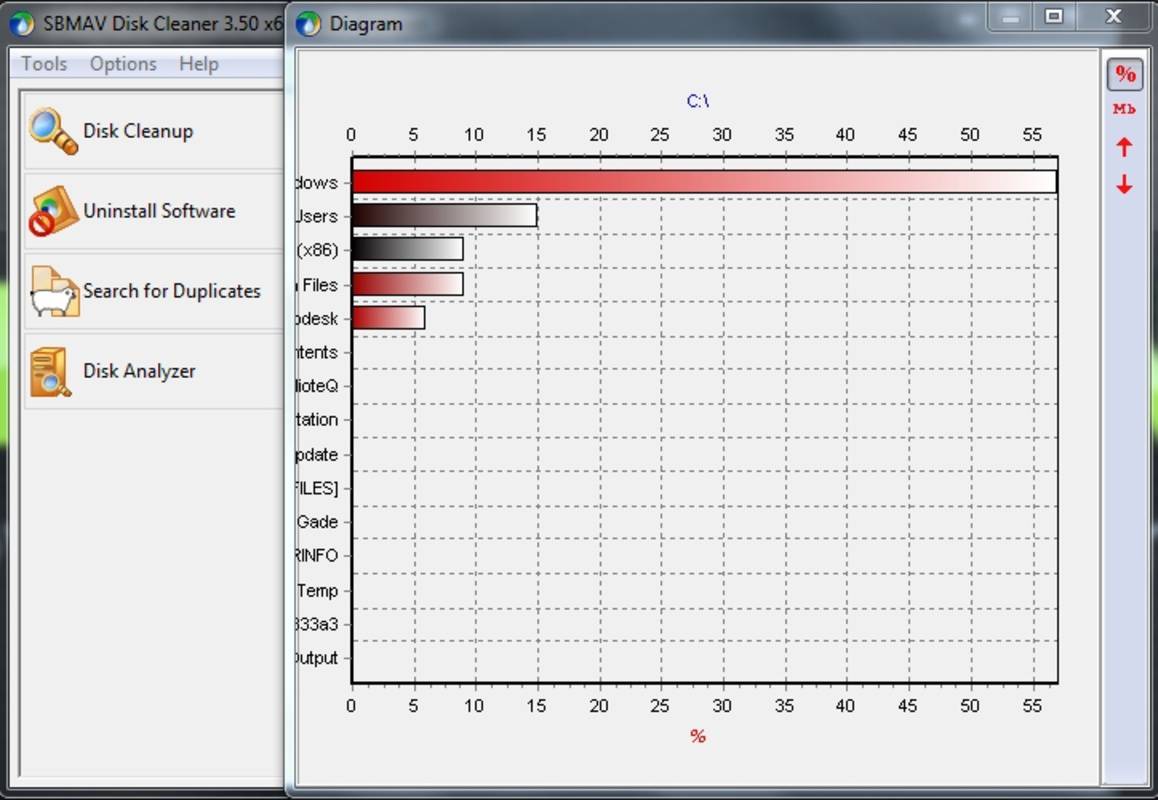
Task: Click the red up arrow icon
Action: tap(1124, 147)
